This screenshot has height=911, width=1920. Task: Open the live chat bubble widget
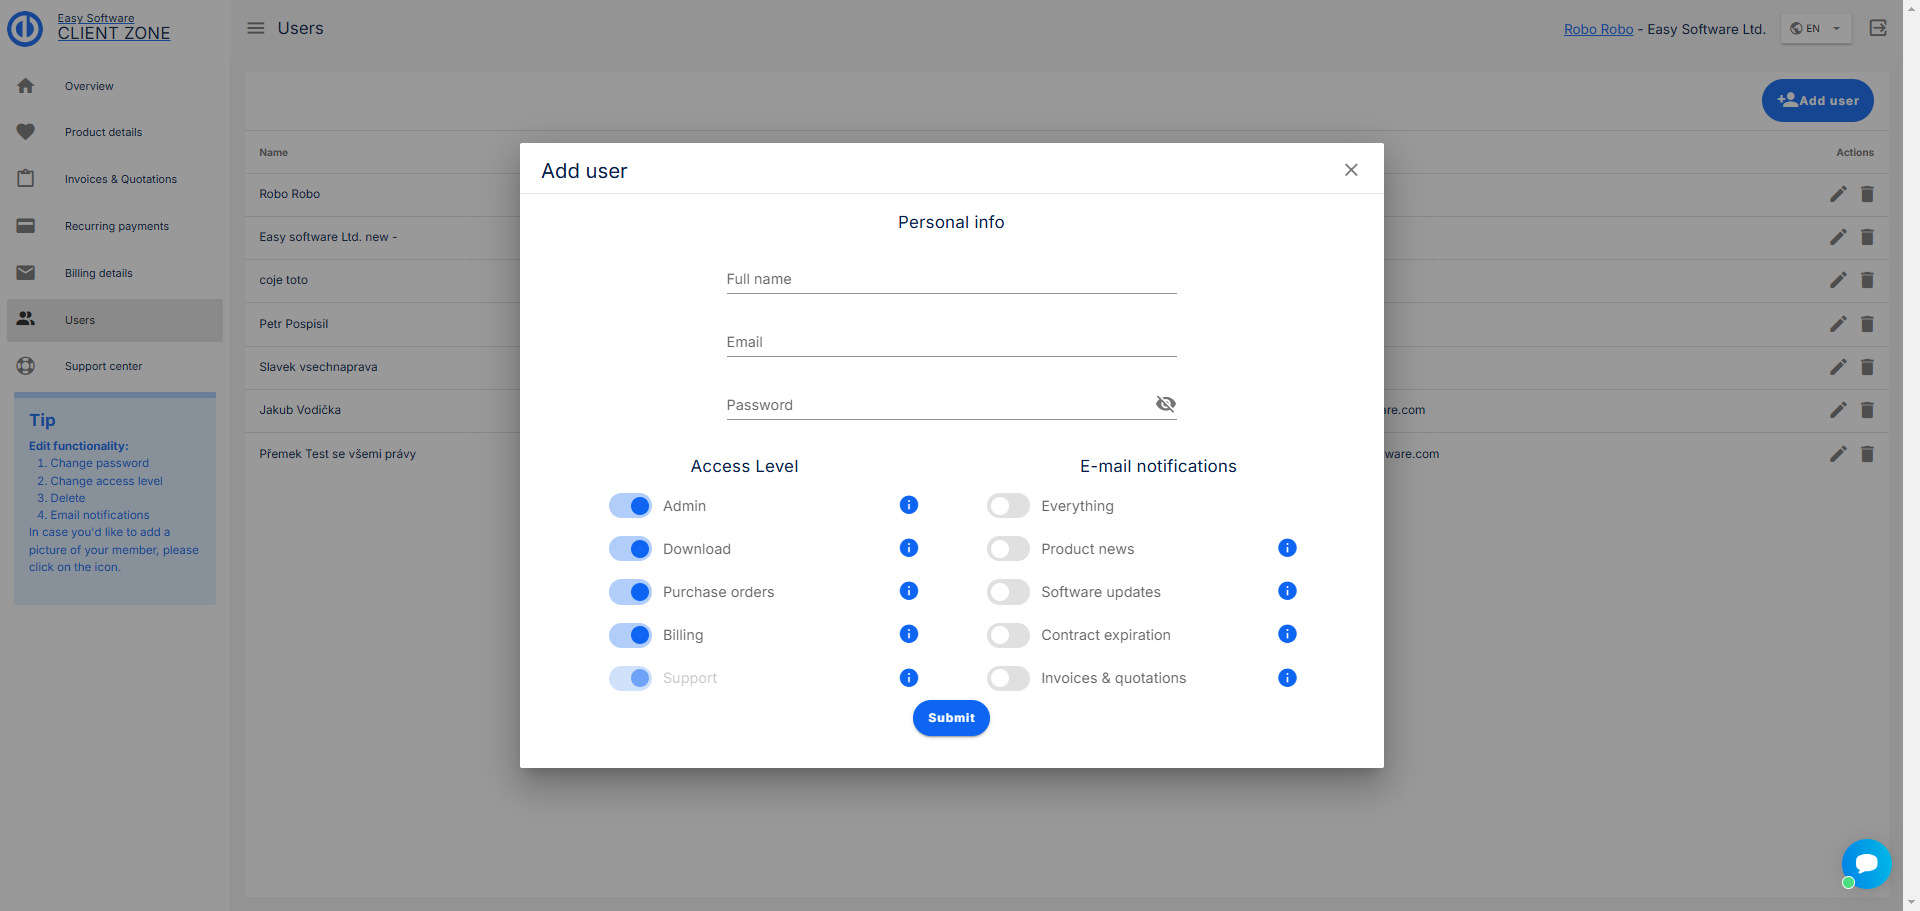[1866, 863]
